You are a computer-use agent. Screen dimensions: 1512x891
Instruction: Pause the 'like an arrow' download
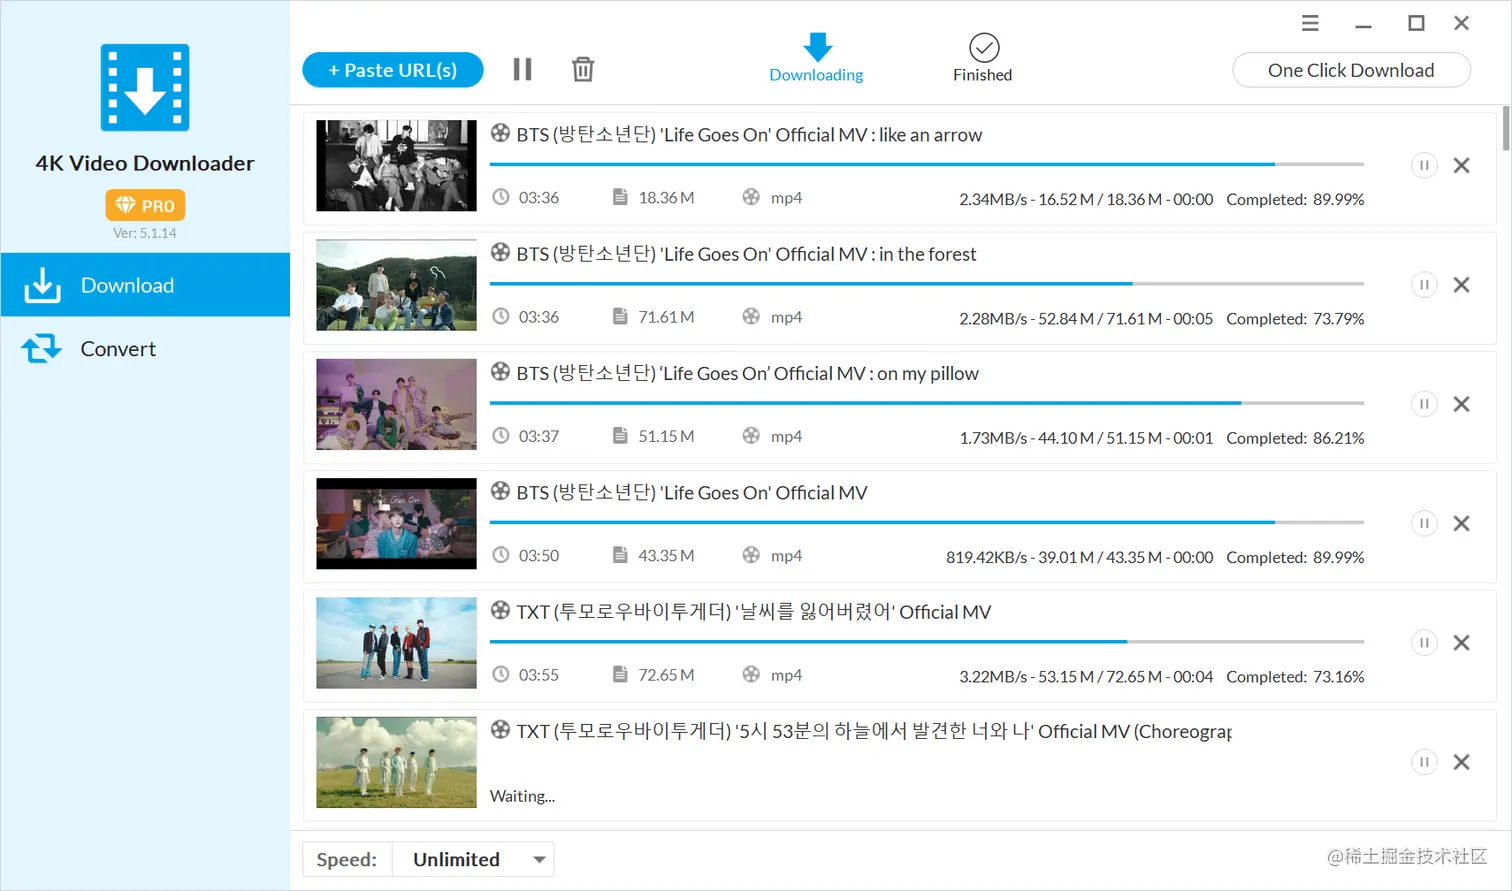(1424, 165)
